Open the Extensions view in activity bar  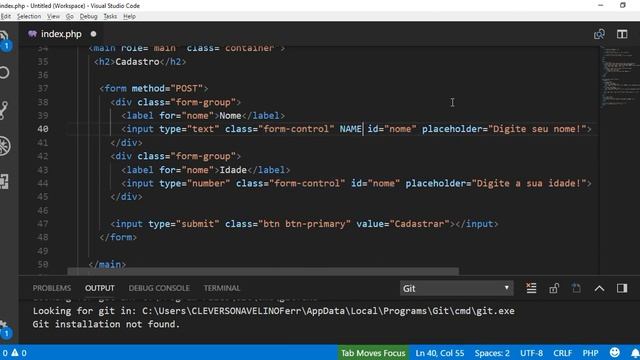pos(4,181)
